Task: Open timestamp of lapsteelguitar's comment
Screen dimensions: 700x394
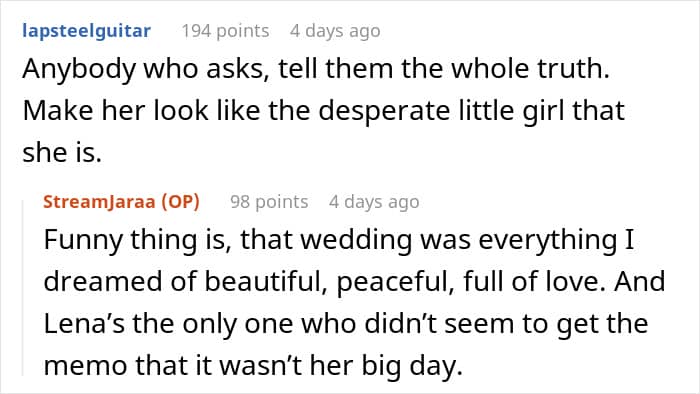Action: coord(335,31)
